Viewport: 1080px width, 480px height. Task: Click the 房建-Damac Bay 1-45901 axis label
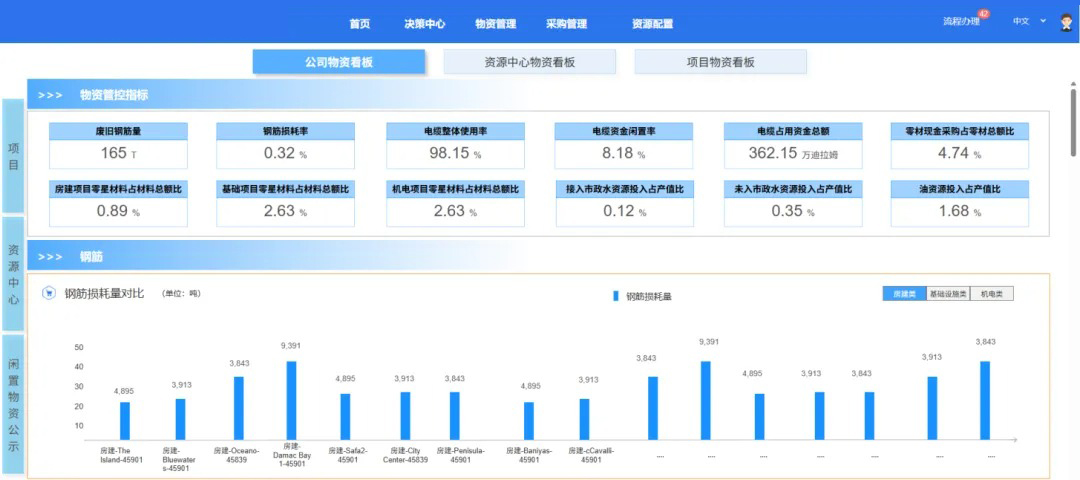[x=291, y=455]
